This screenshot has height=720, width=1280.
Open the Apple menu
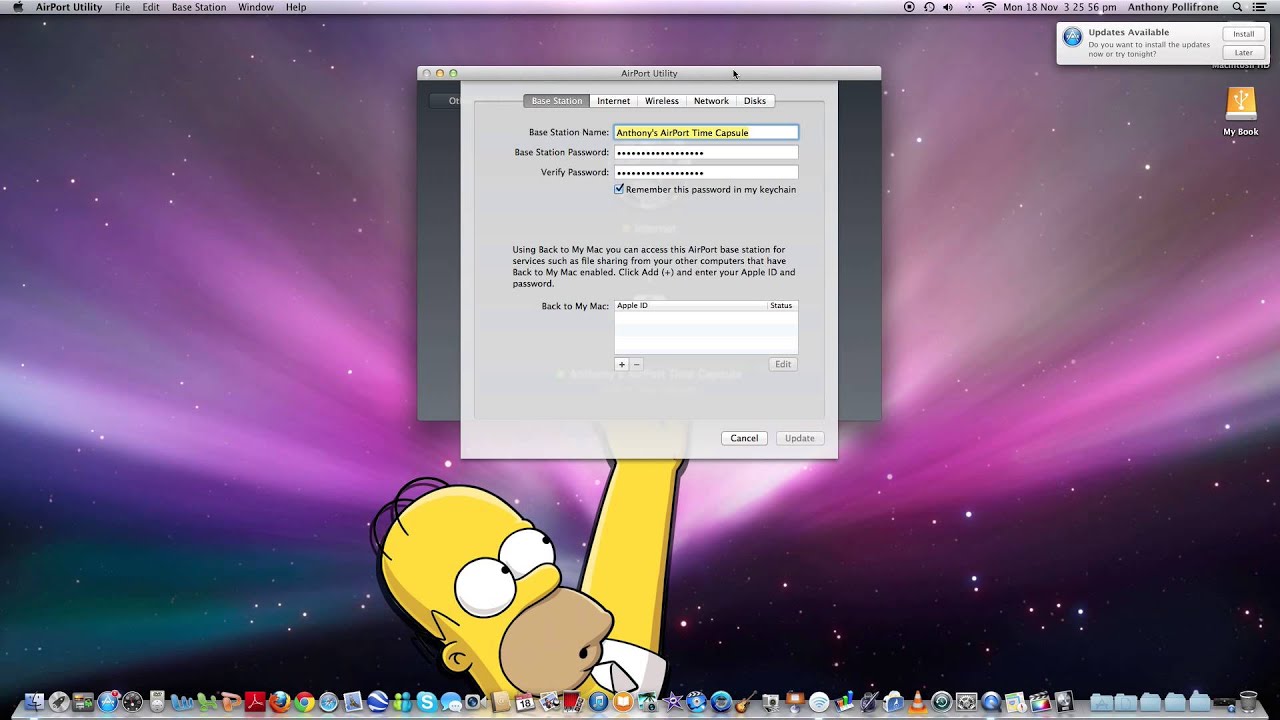click(x=17, y=7)
